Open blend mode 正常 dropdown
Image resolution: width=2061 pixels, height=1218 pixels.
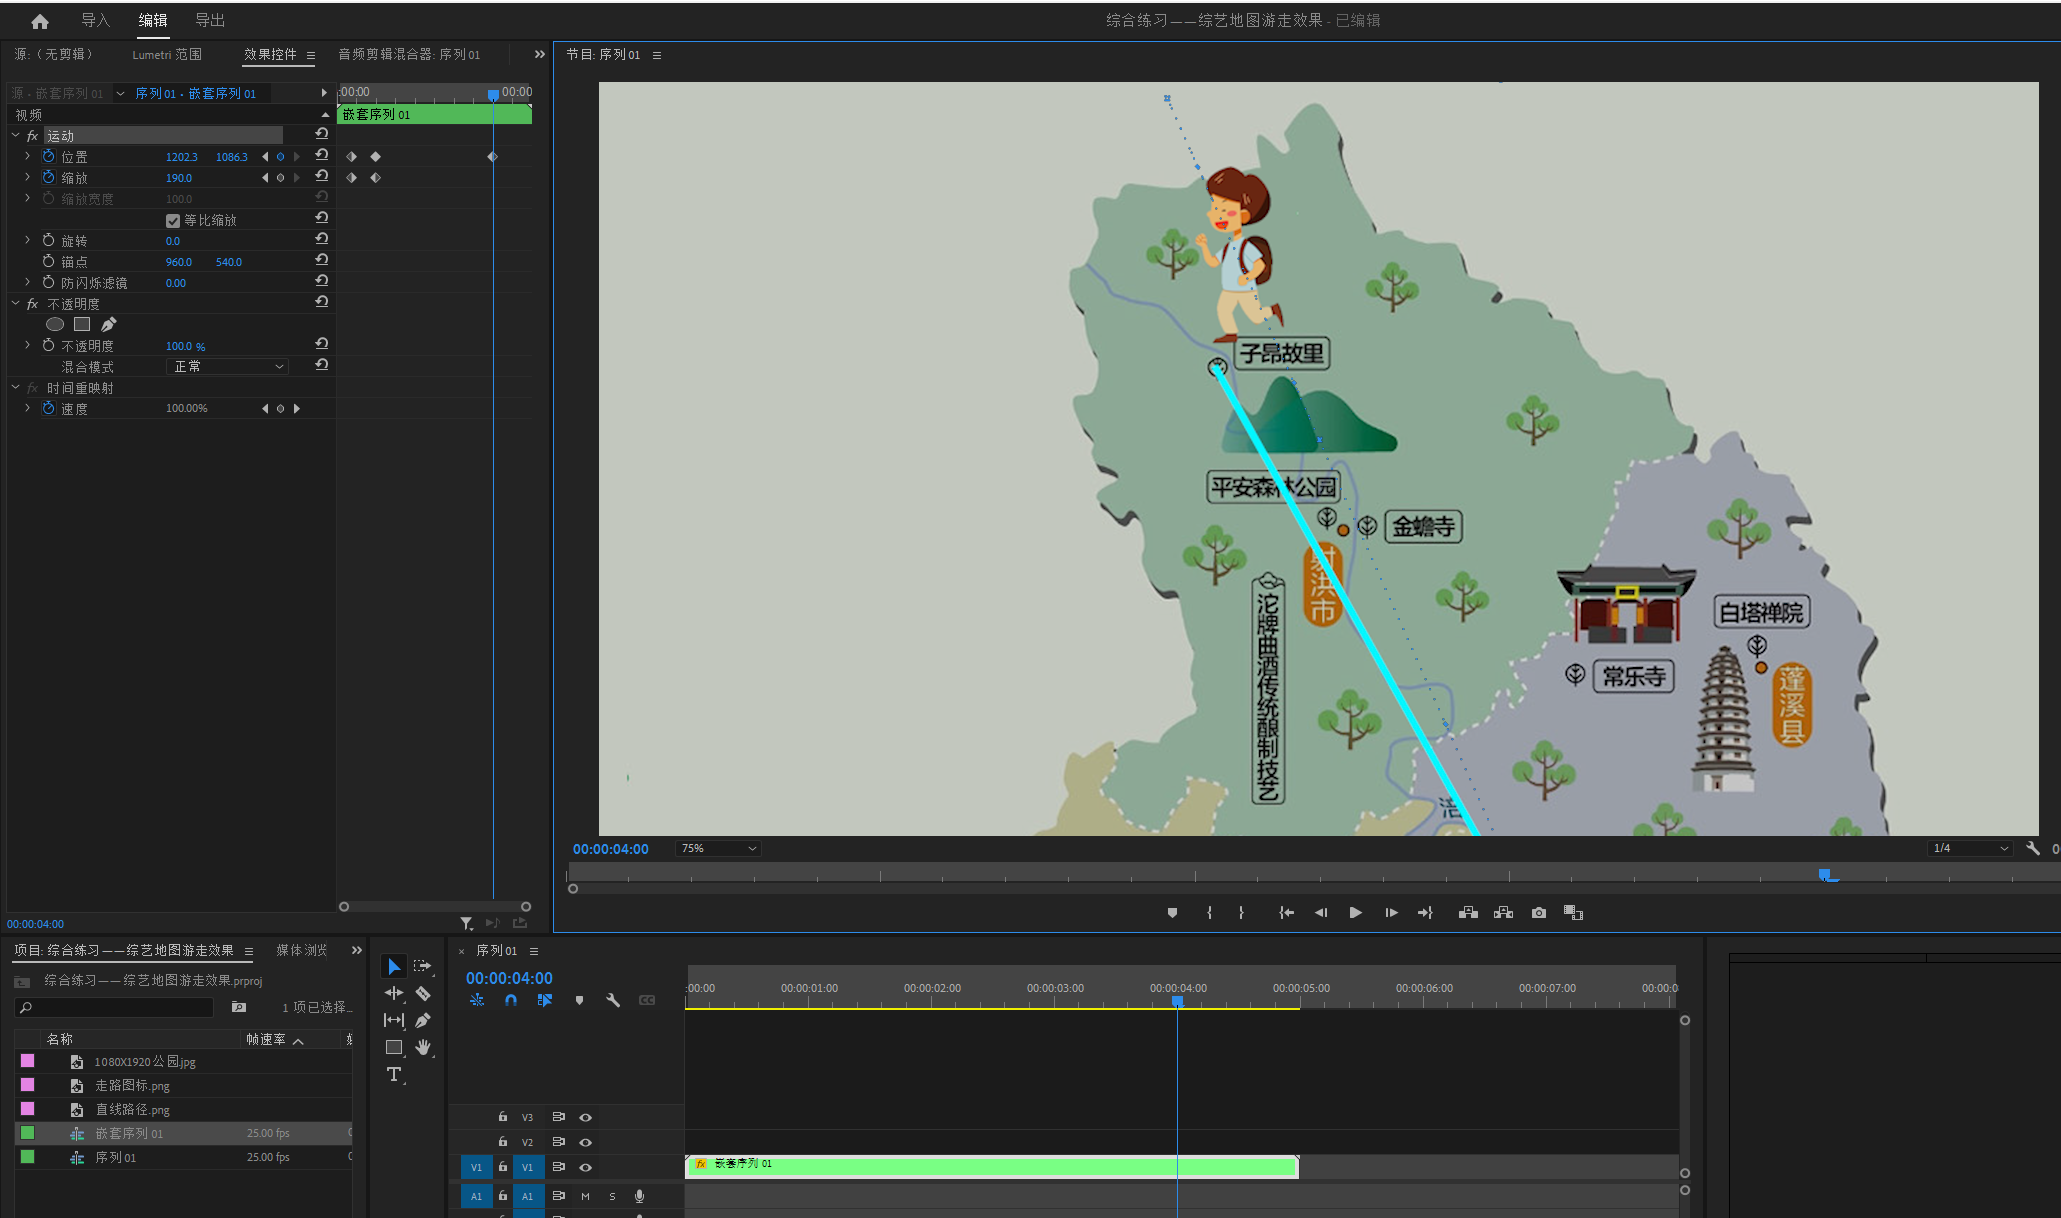pos(228,367)
